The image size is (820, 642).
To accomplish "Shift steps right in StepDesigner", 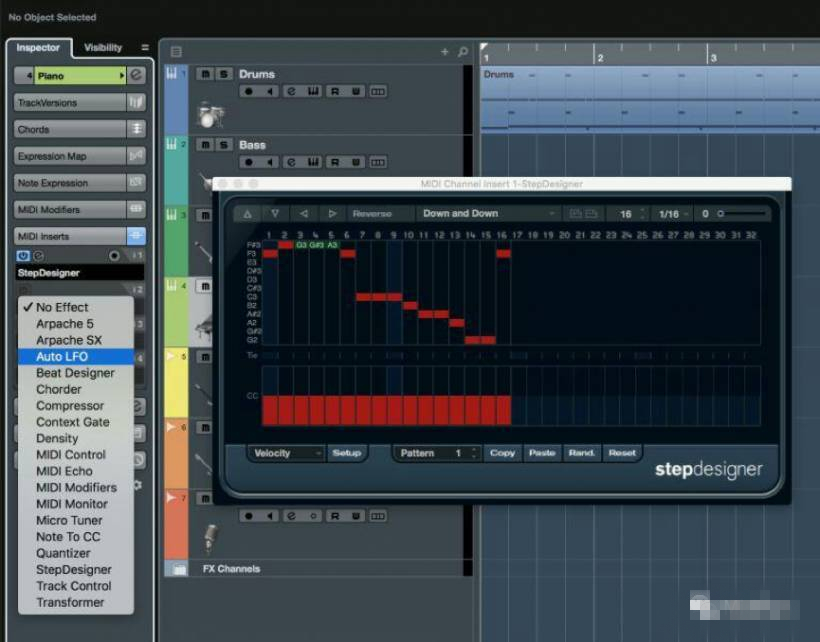I will (x=332, y=213).
